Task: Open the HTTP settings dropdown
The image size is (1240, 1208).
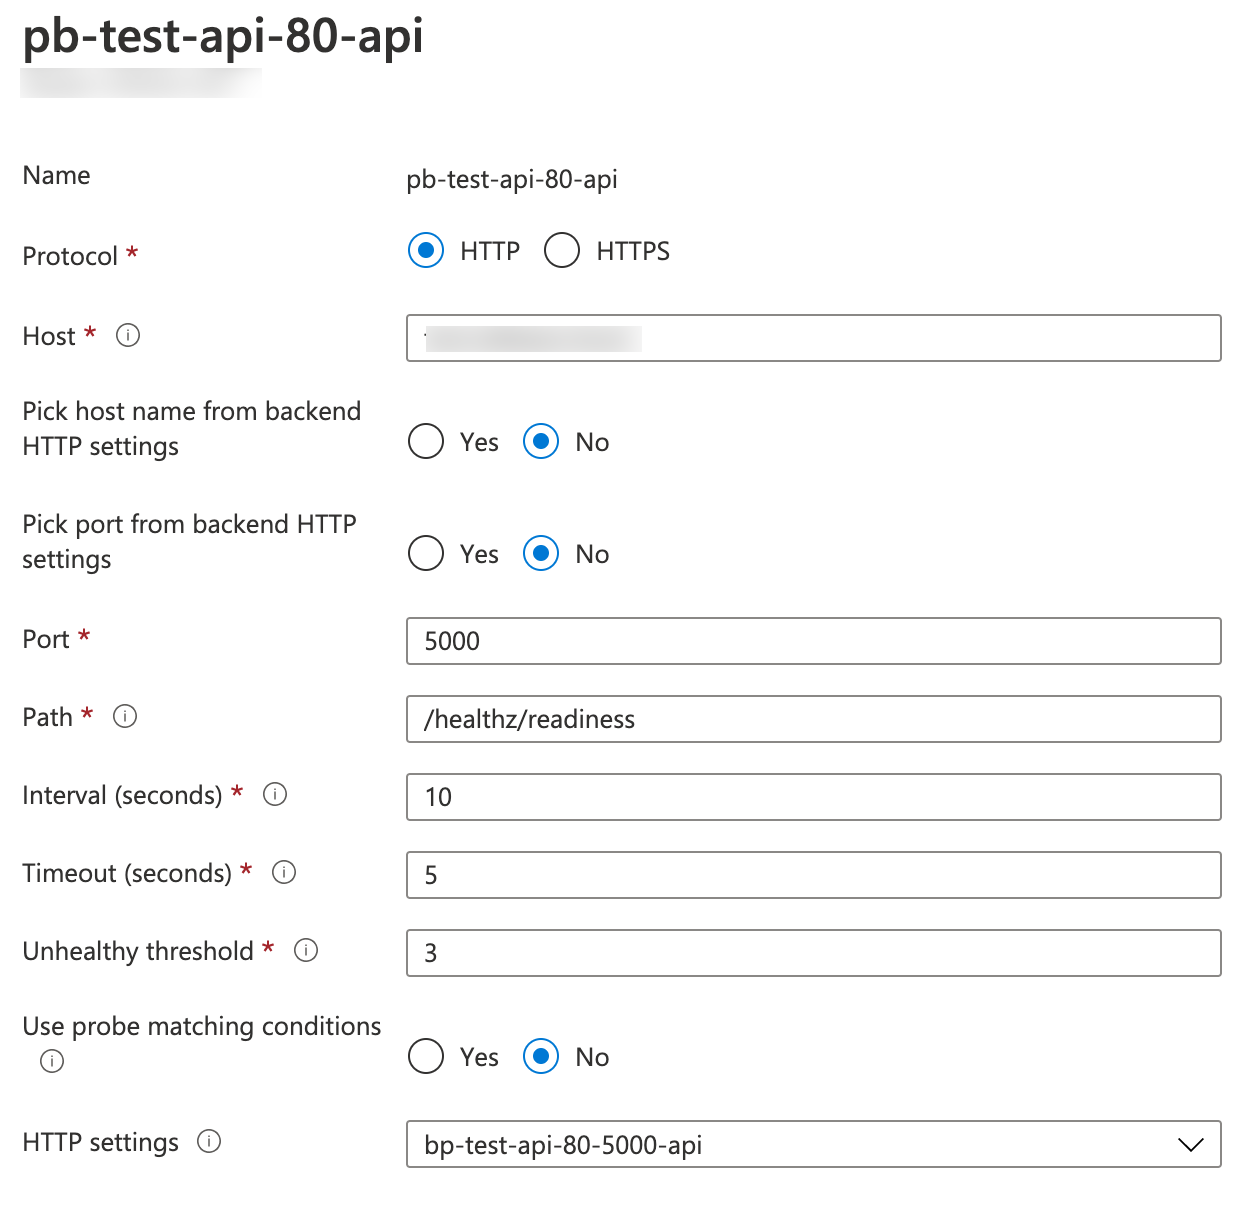Action: tap(800, 1144)
